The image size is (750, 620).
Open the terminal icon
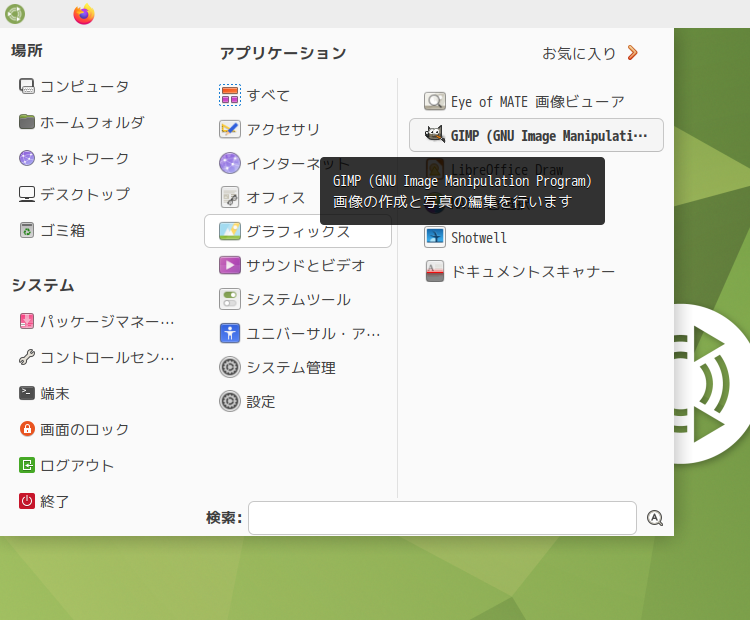[x=27, y=393]
